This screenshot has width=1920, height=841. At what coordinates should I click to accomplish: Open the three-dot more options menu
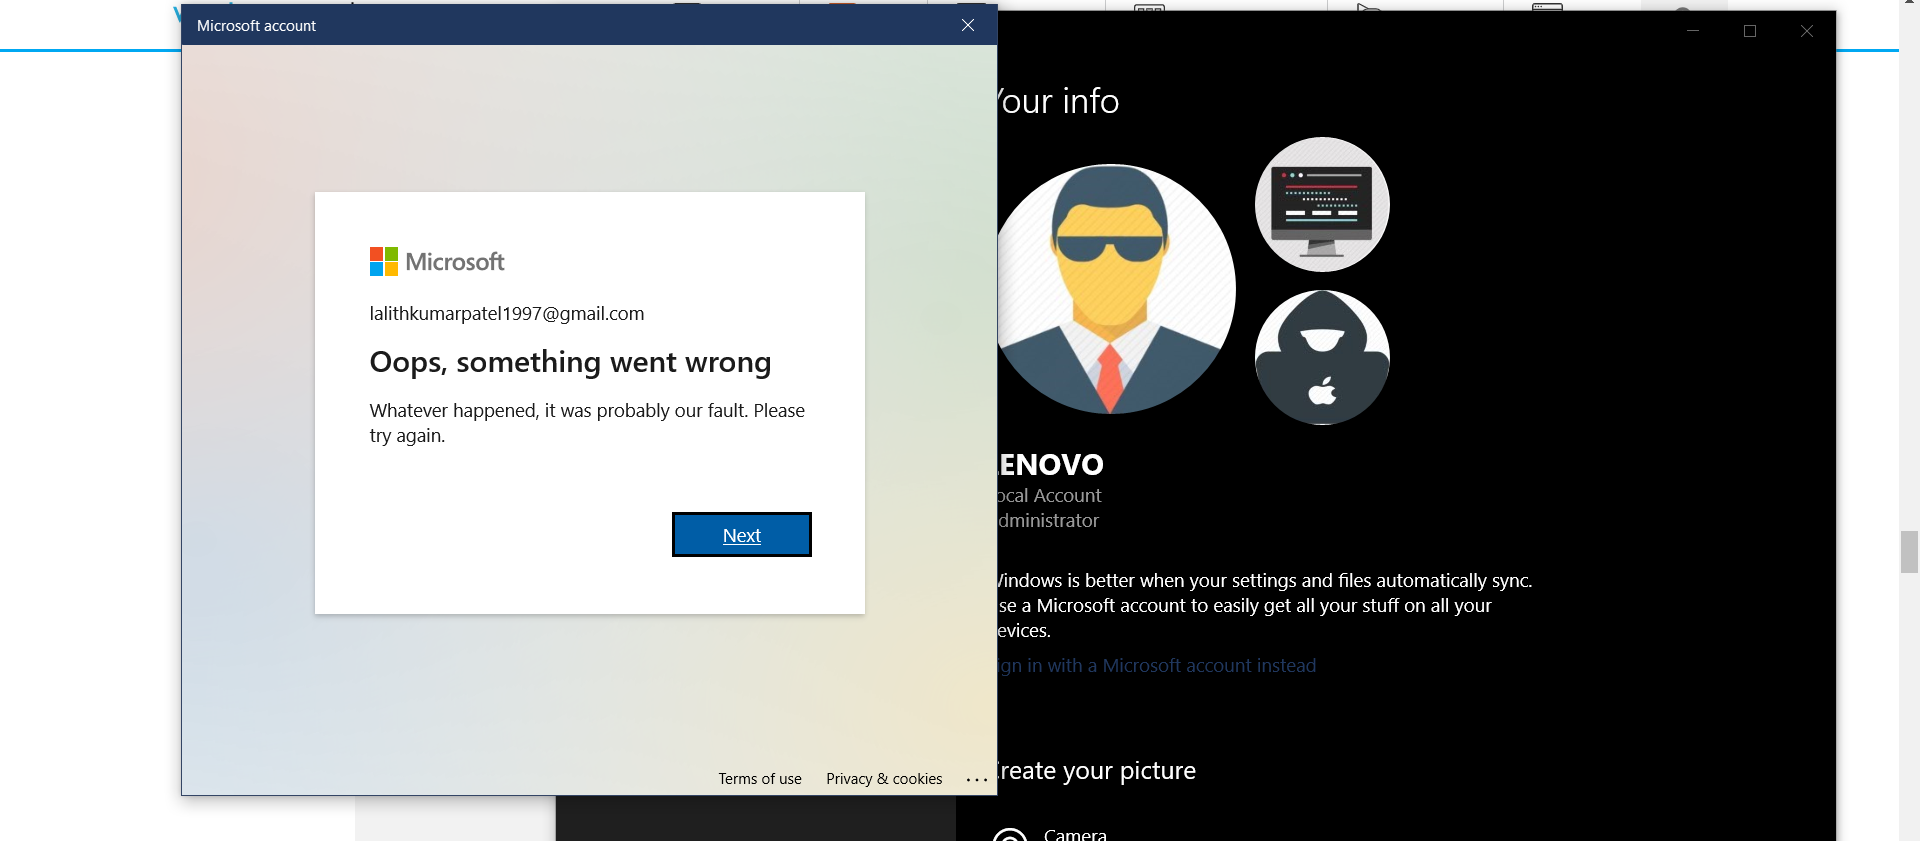[977, 779]
